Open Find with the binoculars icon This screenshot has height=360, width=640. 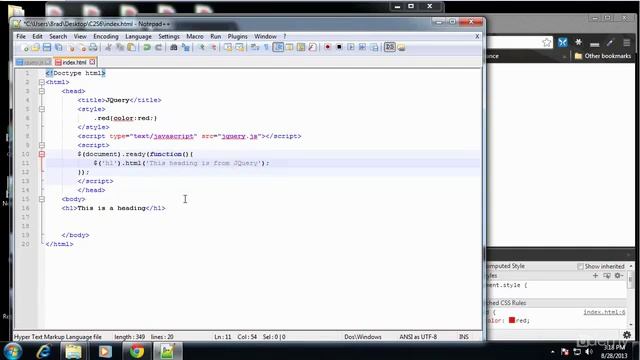pyautogui.click(x=173, y=47)
